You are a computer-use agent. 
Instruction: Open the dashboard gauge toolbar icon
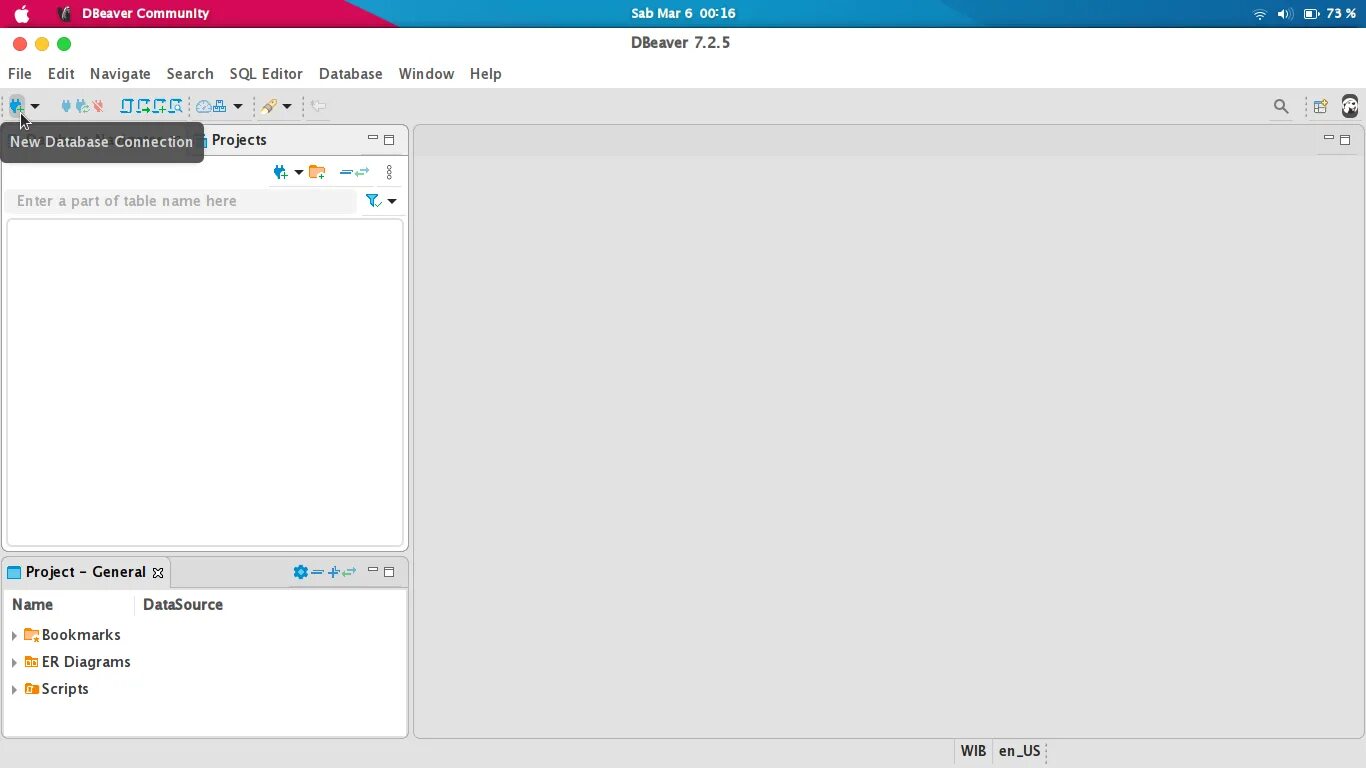click(204, 106)
